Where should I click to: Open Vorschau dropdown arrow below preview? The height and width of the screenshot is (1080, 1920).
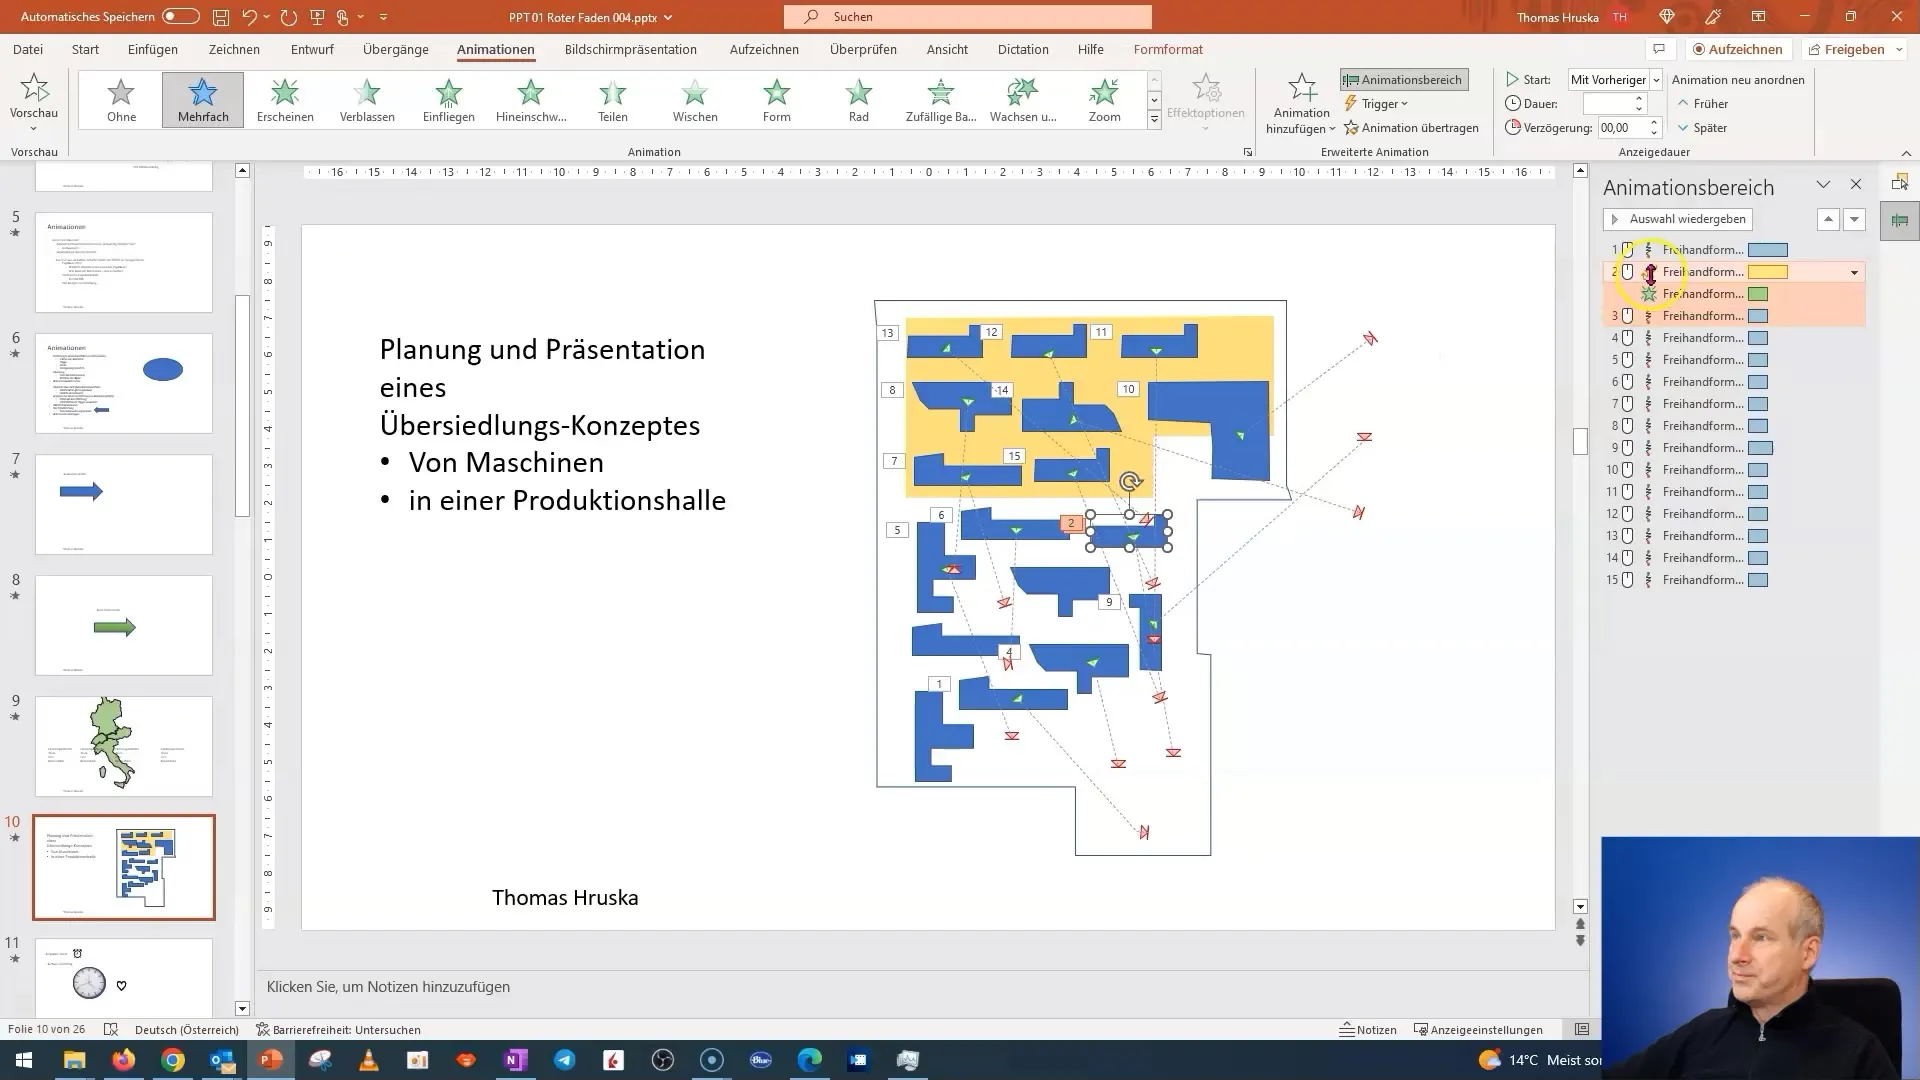(34, 129)
